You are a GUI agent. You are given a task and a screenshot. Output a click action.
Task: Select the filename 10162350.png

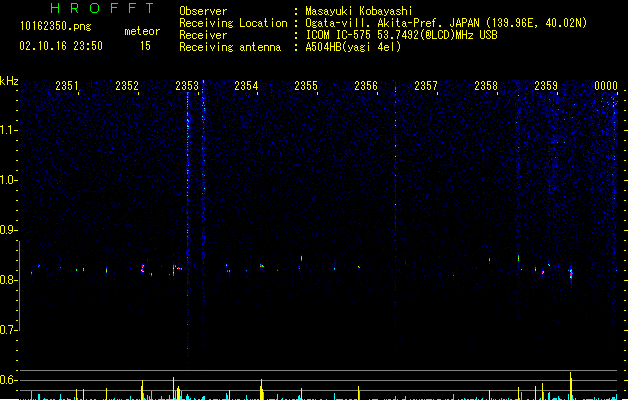click(55, 26)
